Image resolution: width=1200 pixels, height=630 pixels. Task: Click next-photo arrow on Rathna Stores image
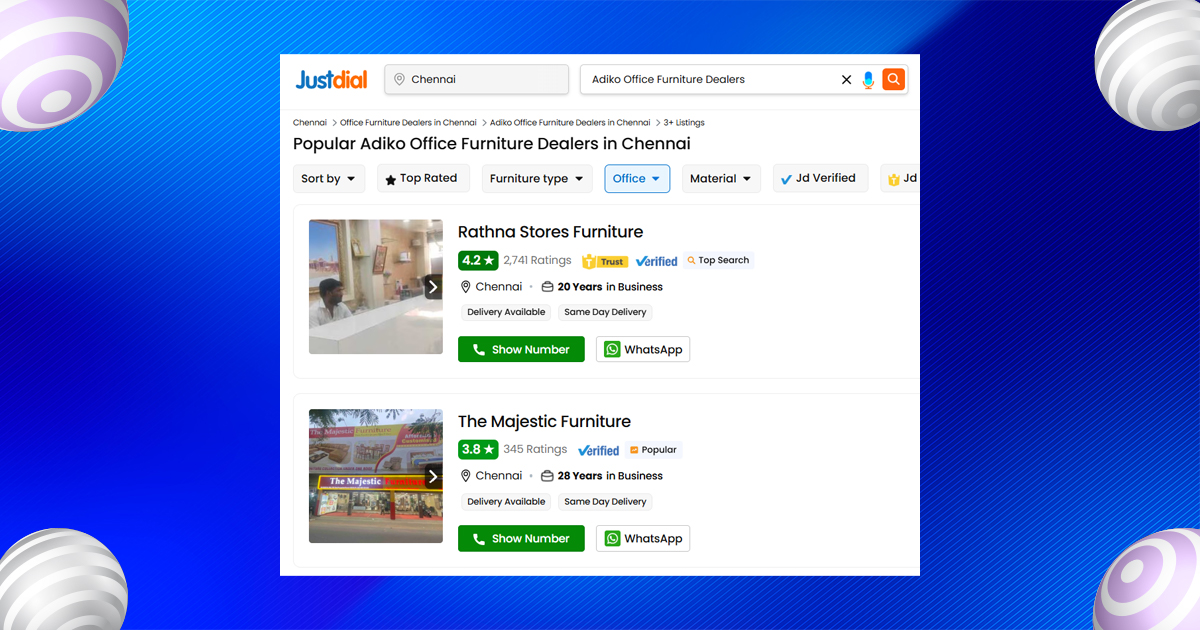[433, 287]
